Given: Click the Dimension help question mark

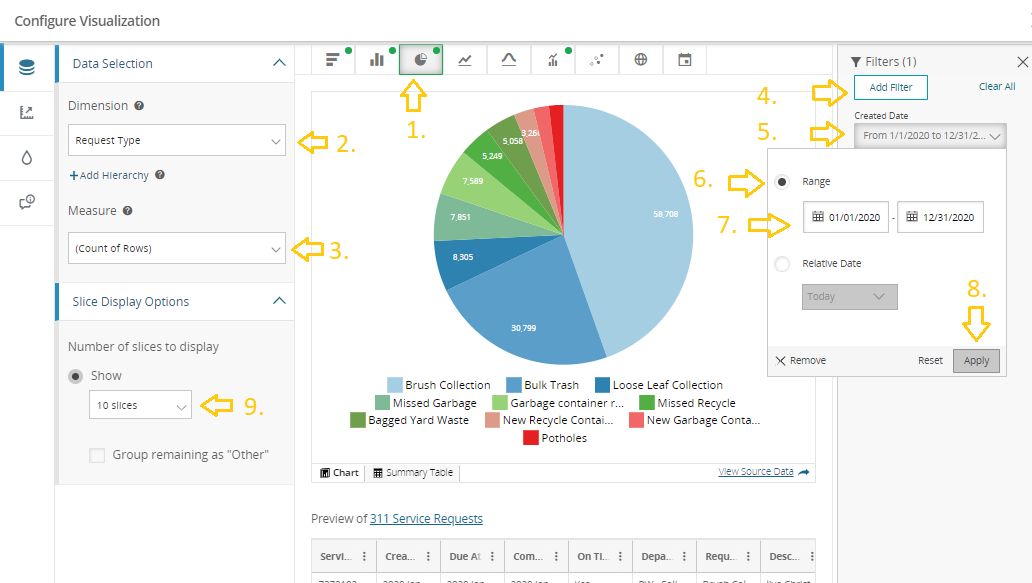Looking at the screenshot, I should click(x=139, y=106).
